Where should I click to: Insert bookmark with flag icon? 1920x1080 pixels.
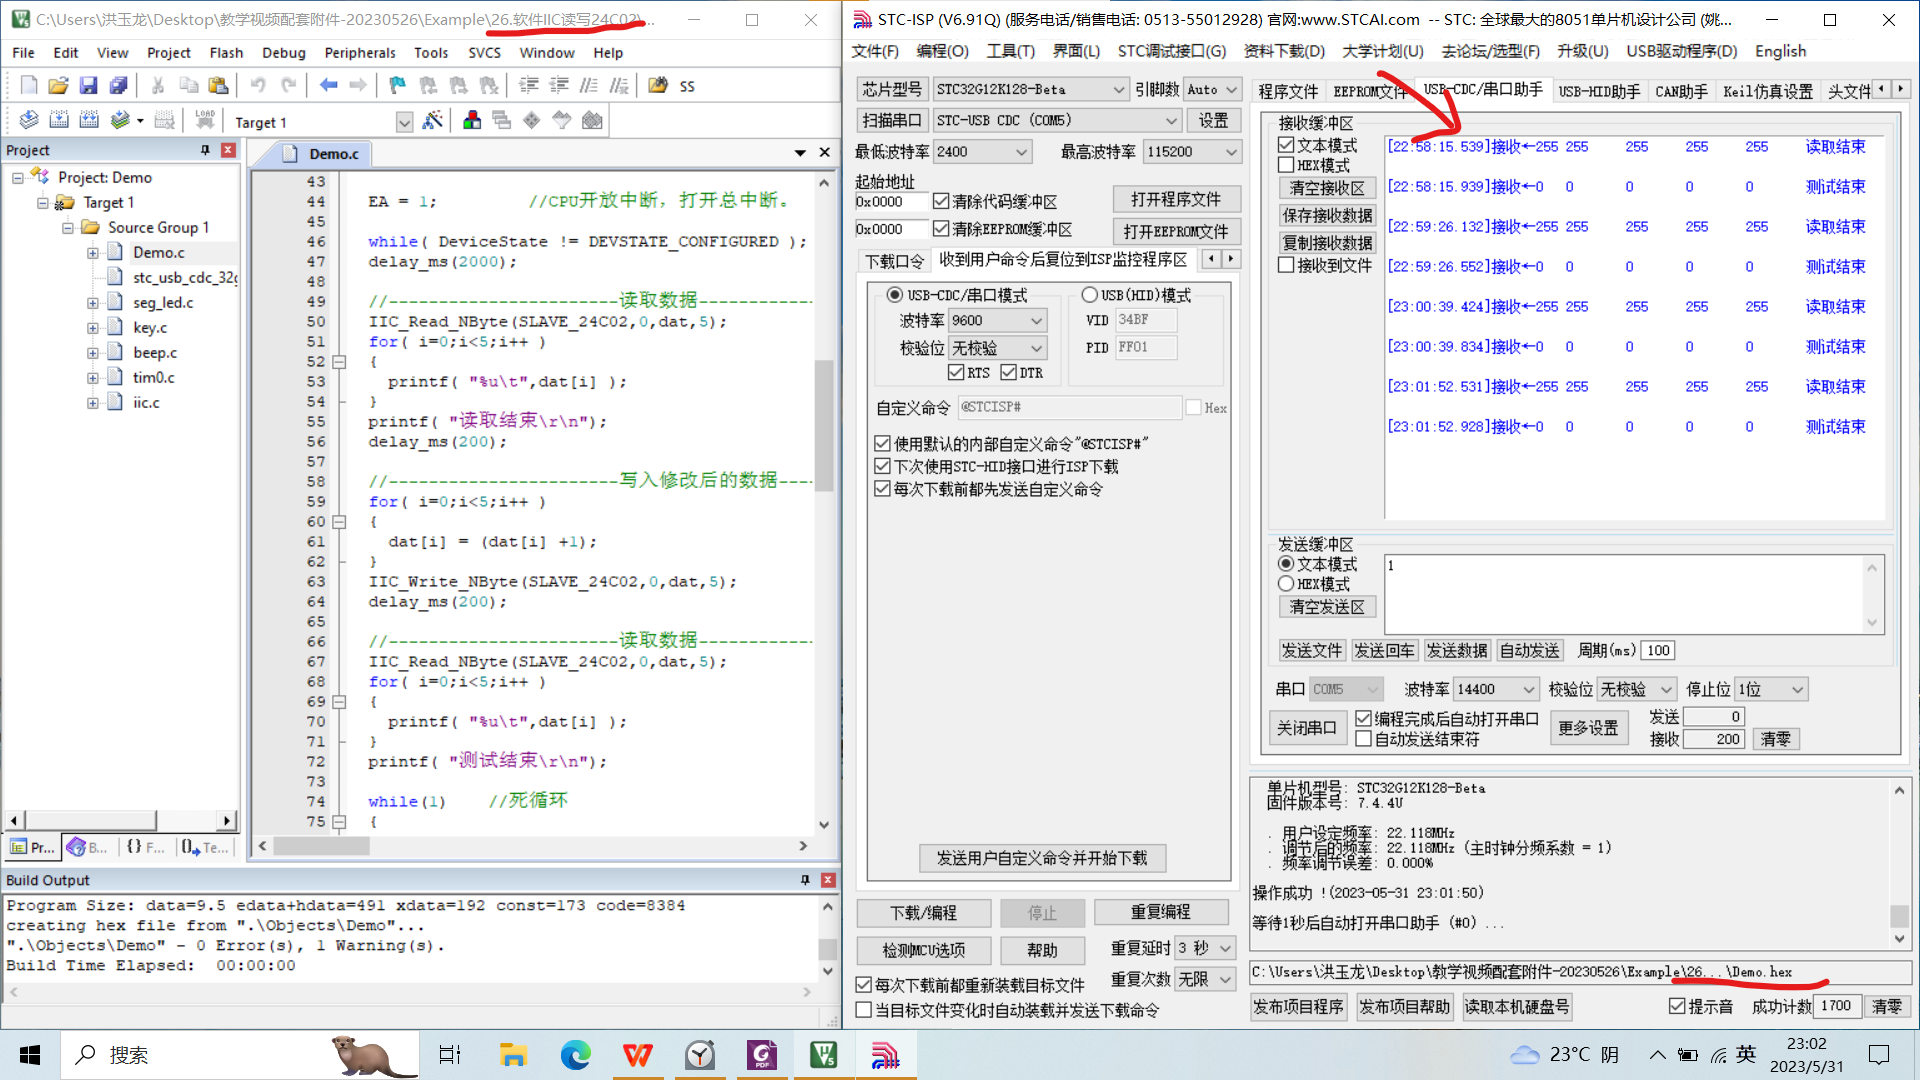pos(398,86)
